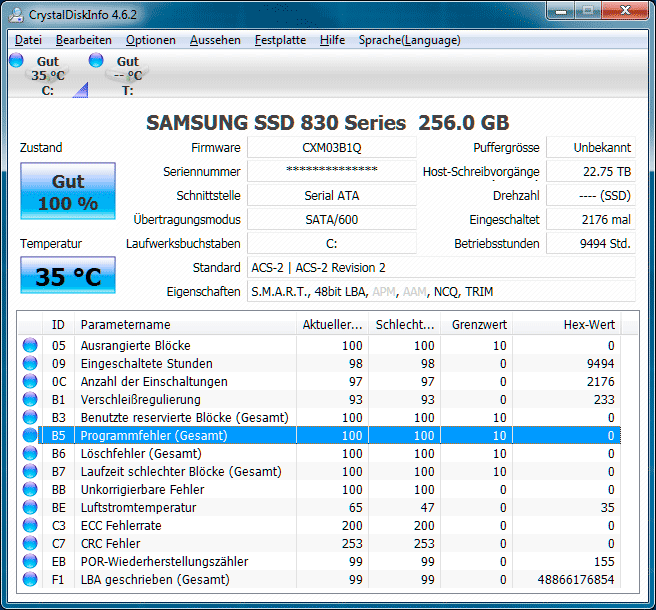Viewport: 656px width, 610px height.
Task: Open the Datei menu
Action: pos(28,40)
